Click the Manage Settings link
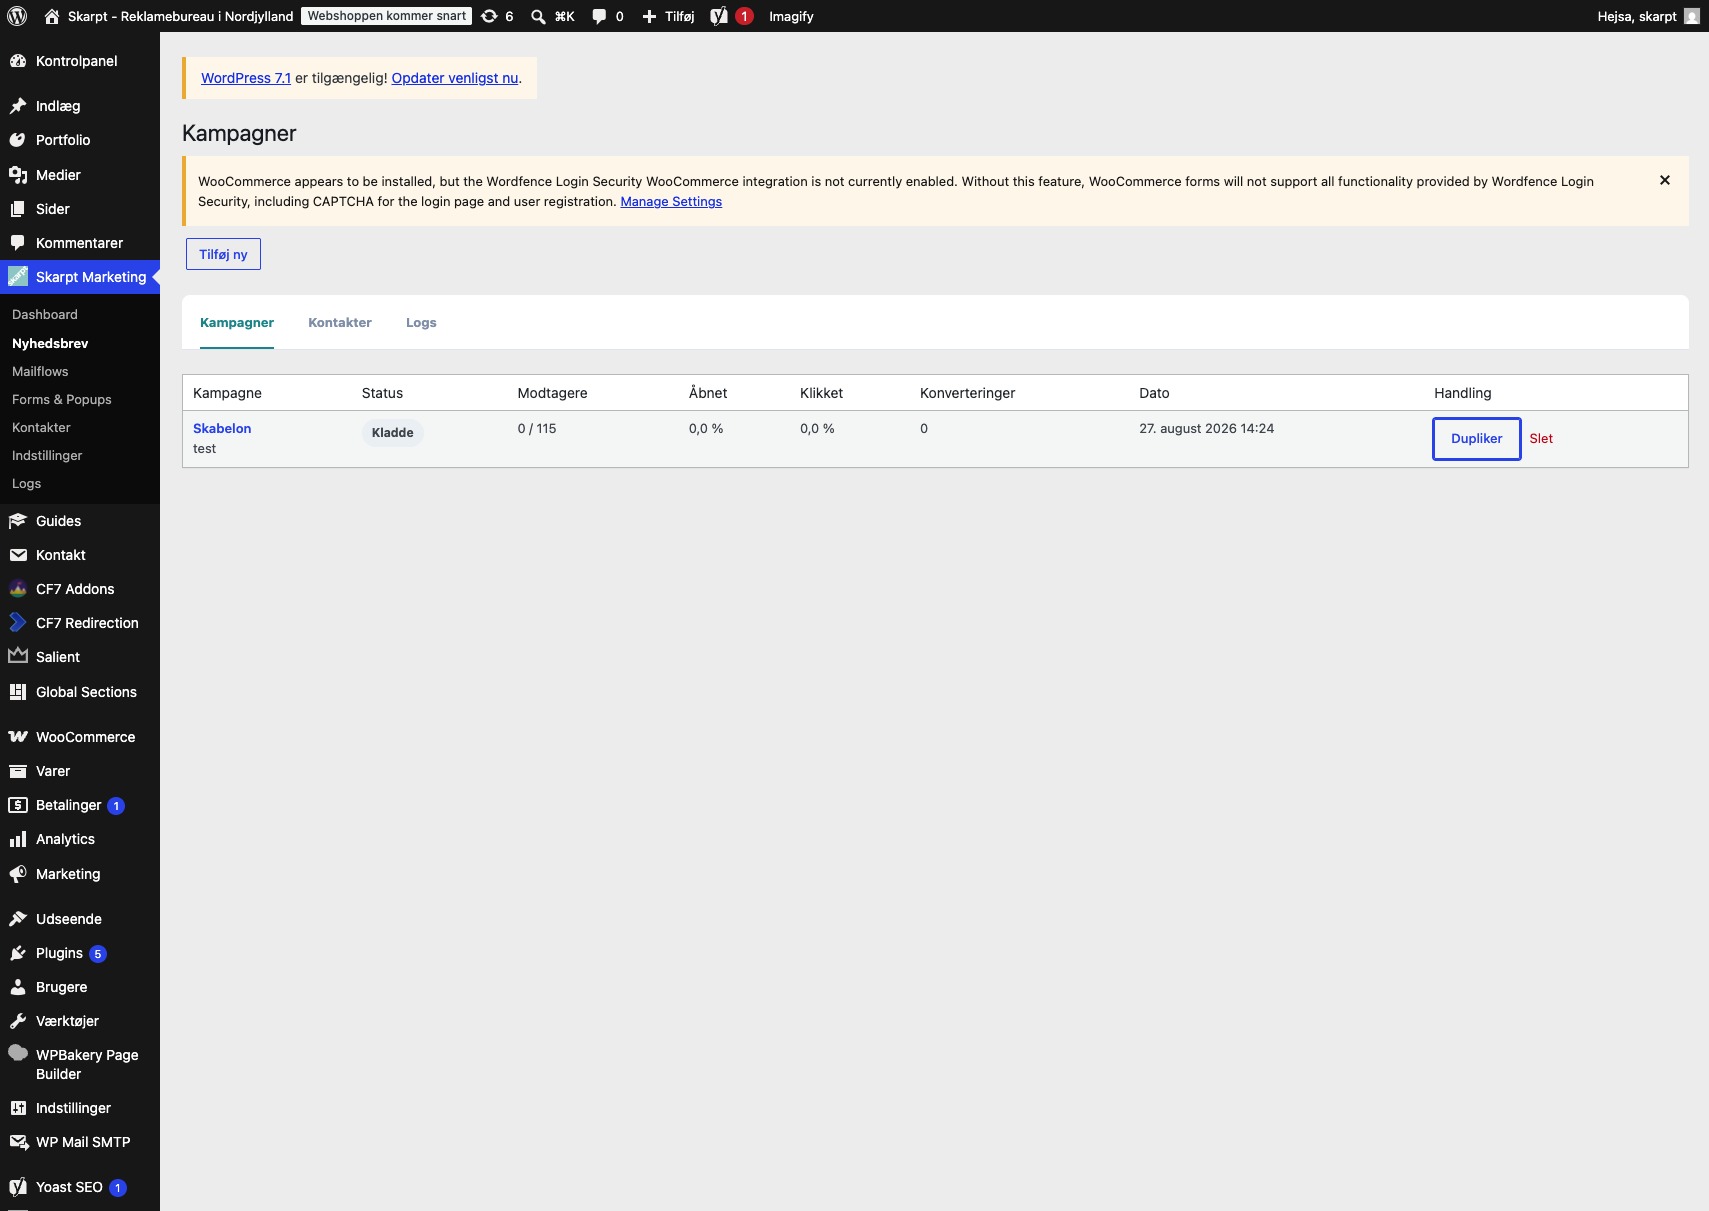 671,201
